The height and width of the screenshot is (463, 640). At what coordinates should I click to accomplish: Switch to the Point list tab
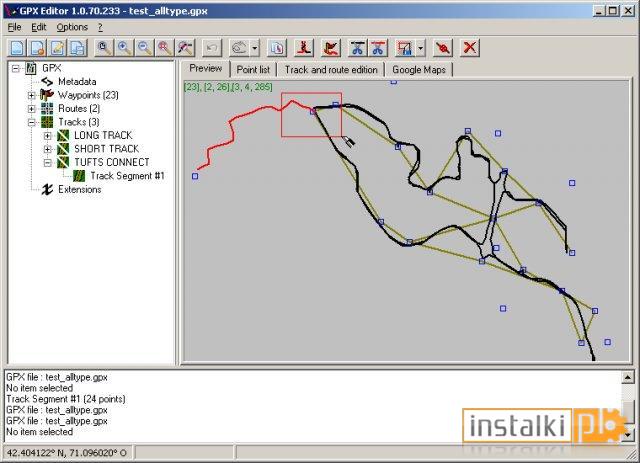[x=253, y=70]
